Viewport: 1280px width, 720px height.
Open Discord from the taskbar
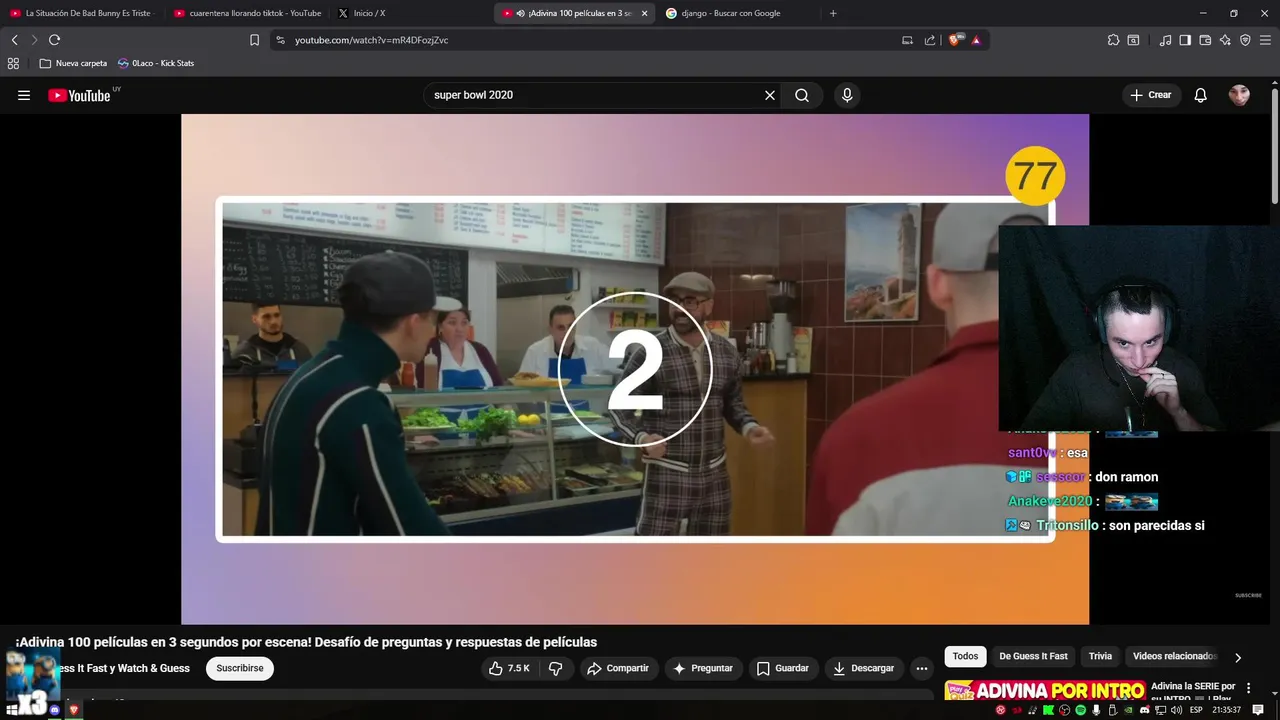pos(55,710)
